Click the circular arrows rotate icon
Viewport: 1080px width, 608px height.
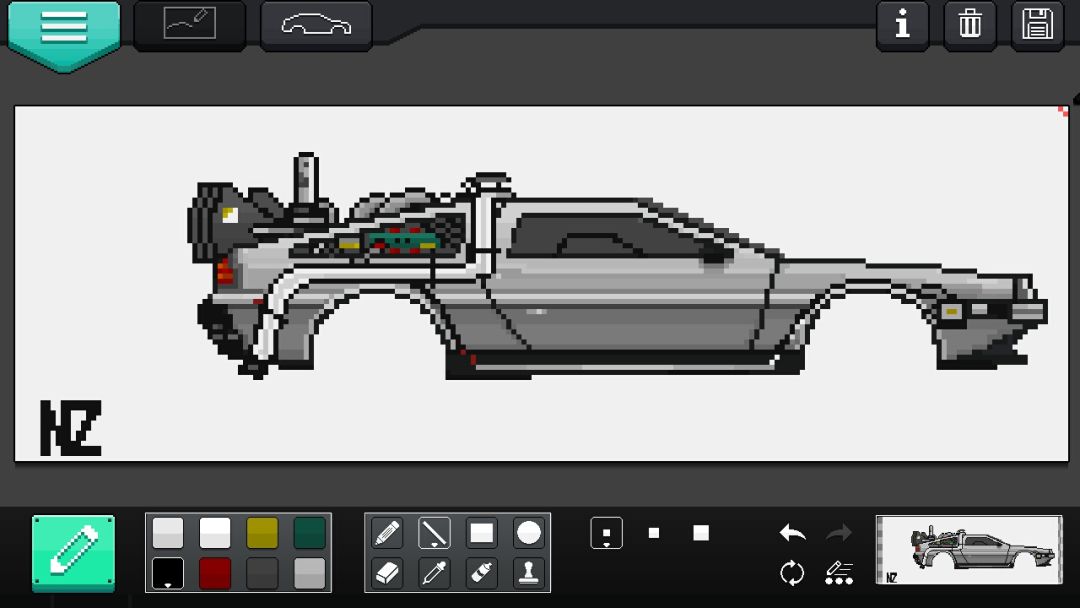pos(792,573)
